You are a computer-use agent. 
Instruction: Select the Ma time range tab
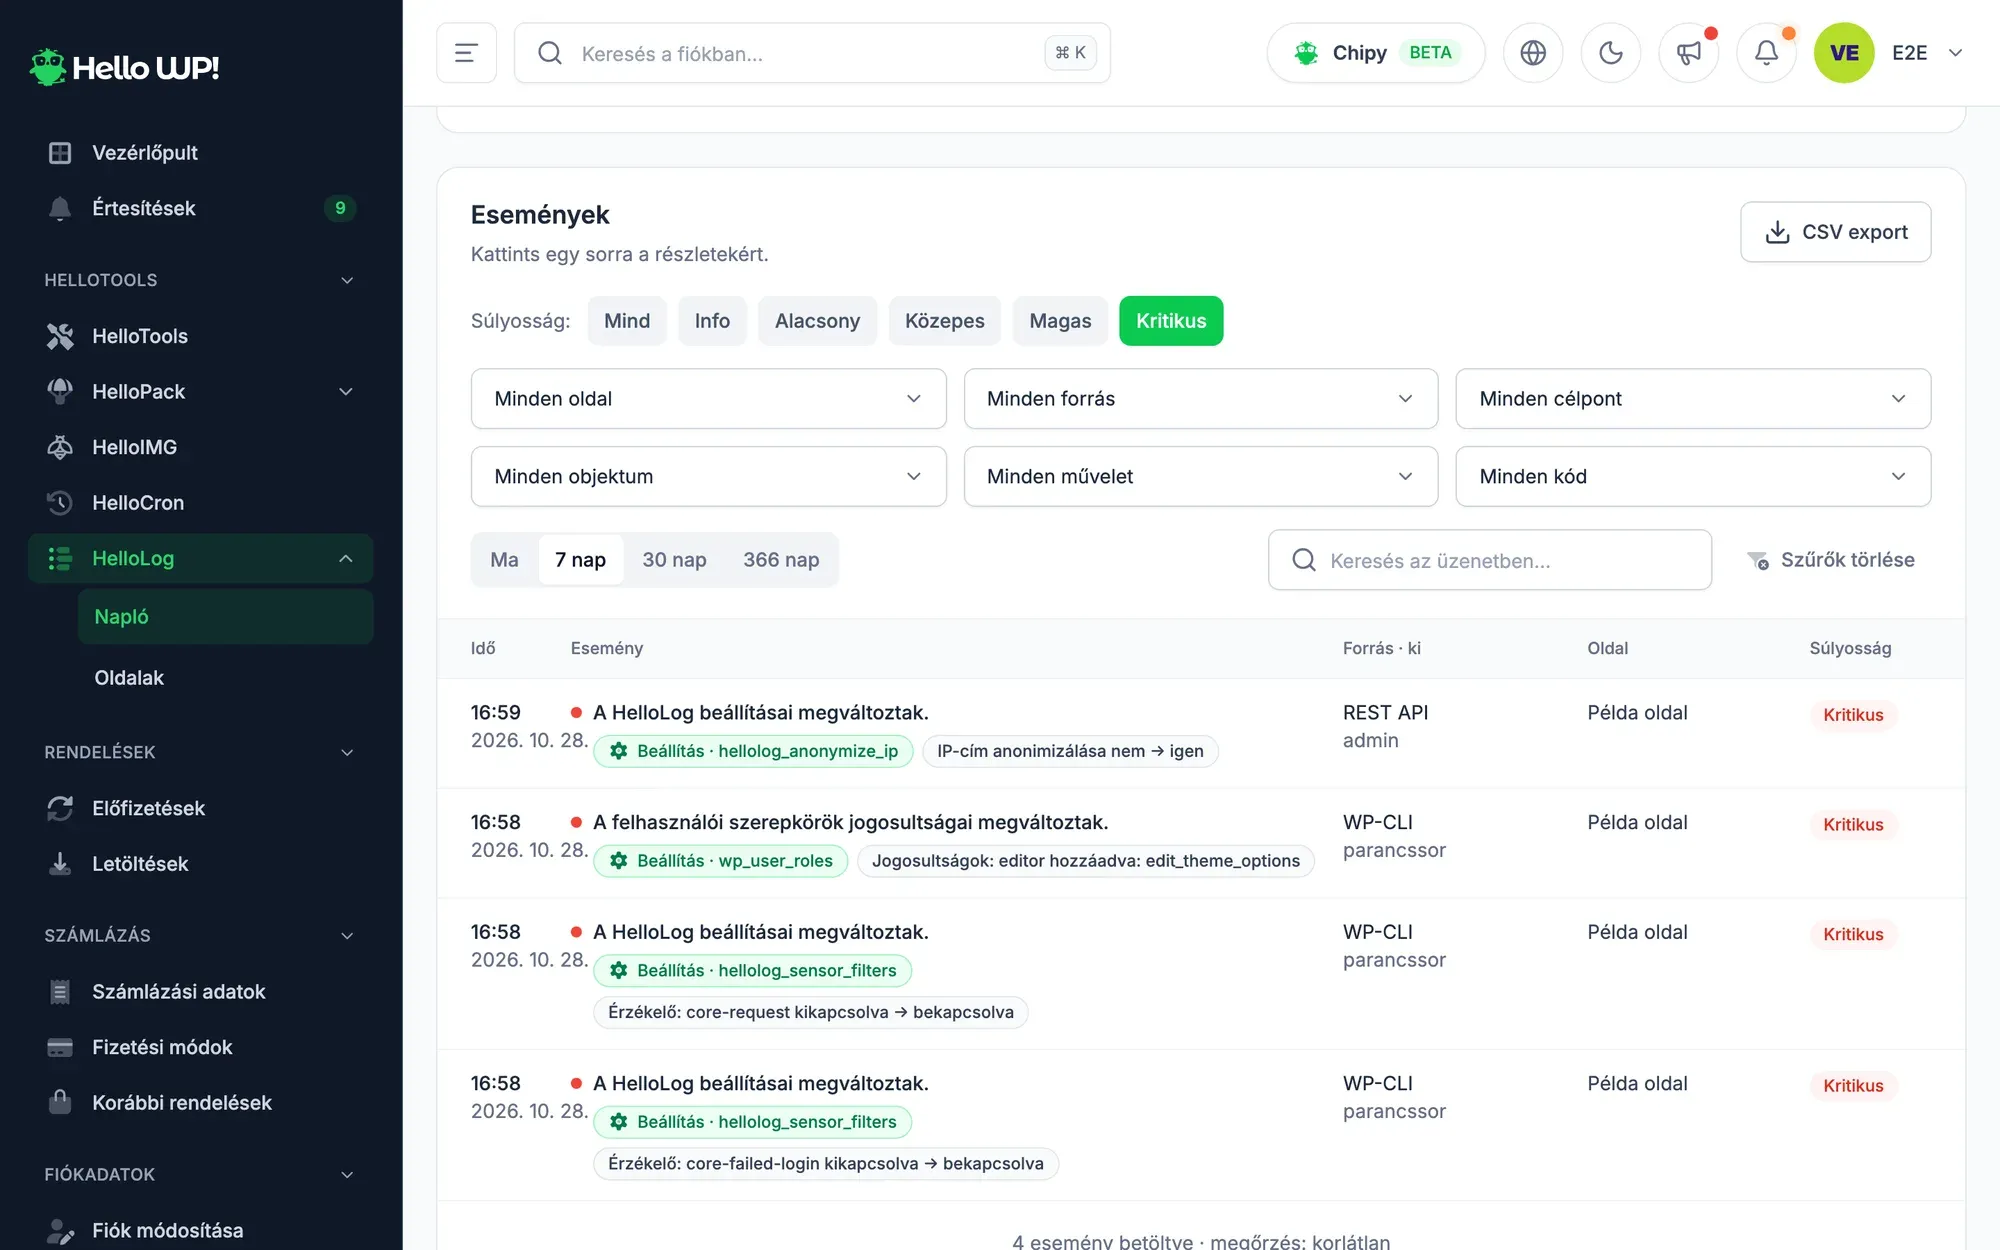(504, 560)
